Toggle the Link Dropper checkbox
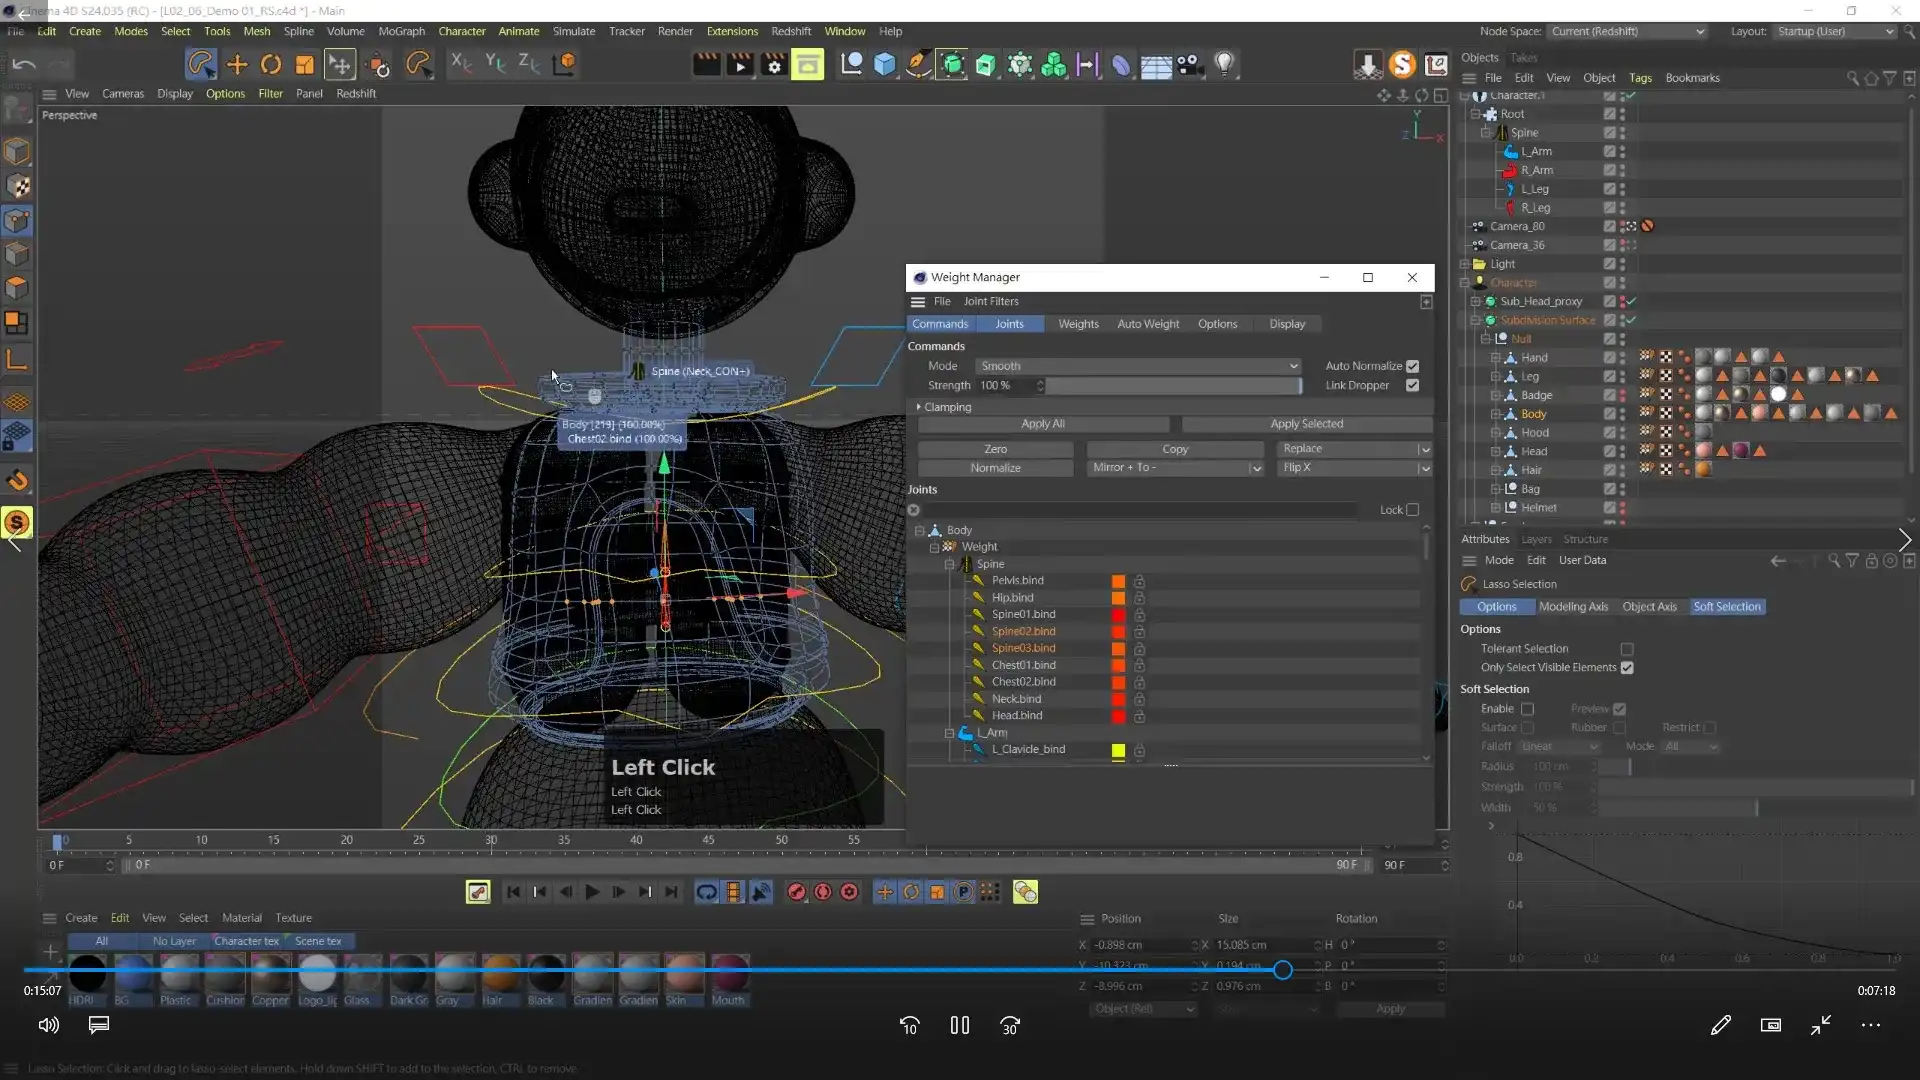This screenshot has width=1920, height=1080. [x=1412, y=385]
